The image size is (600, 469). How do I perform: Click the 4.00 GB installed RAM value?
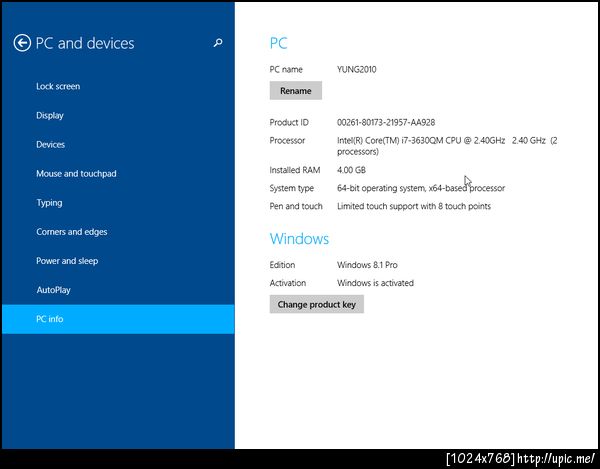[351, 170]
